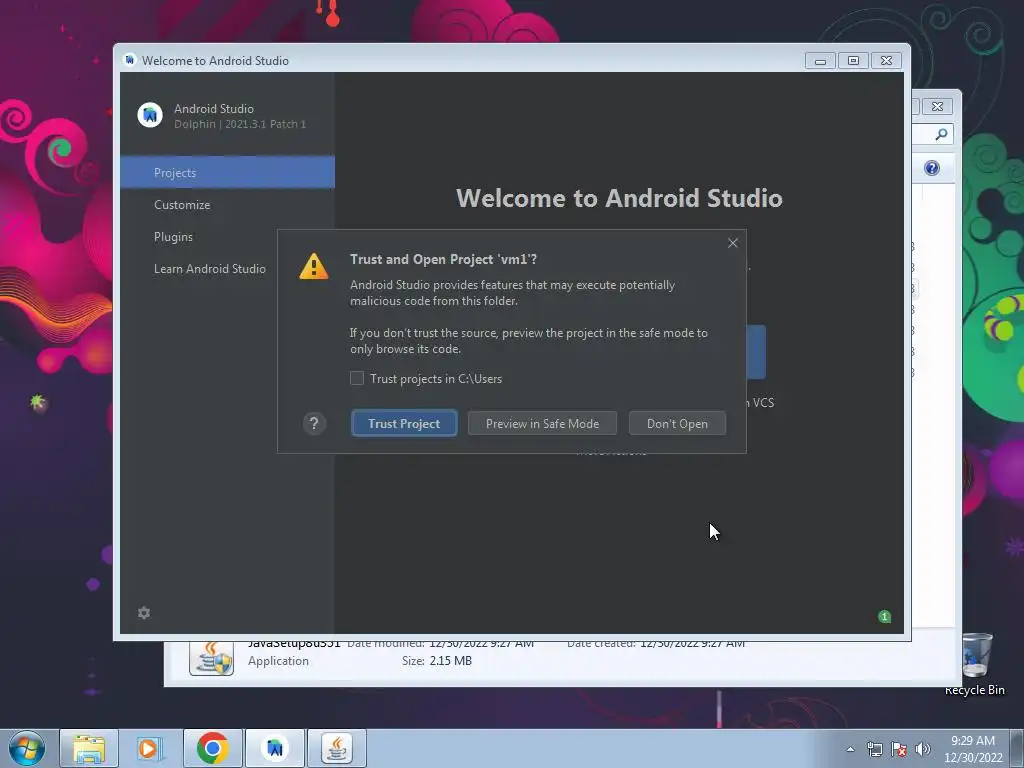This screenshot has height=768, width=1024.
Task: Choose Preview in Safe Mode
Action: (542, 423)
